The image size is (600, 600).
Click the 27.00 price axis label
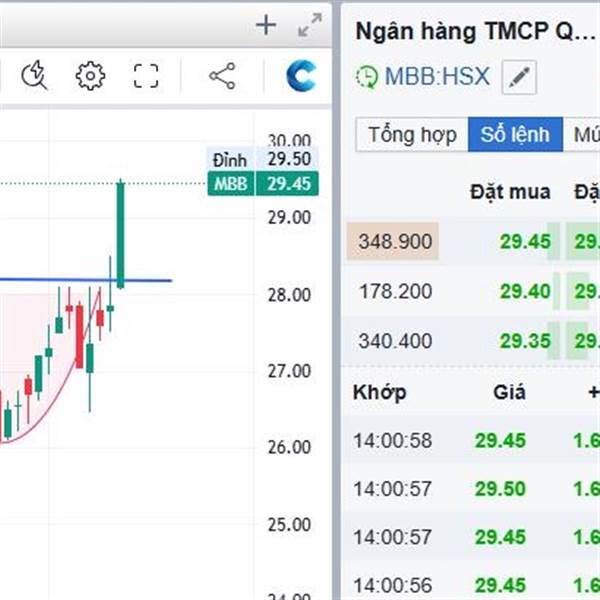click(289, 371)
